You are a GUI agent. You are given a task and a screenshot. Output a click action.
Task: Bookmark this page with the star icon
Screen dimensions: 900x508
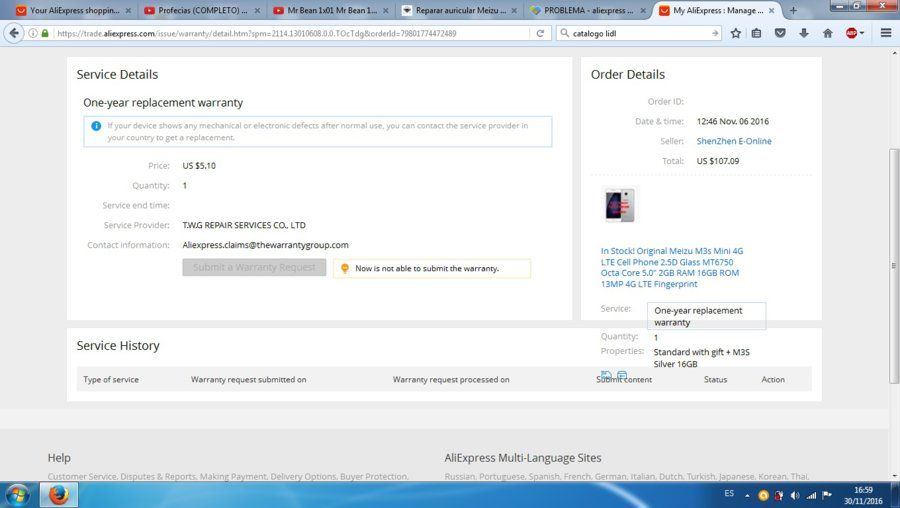[736, 33]
